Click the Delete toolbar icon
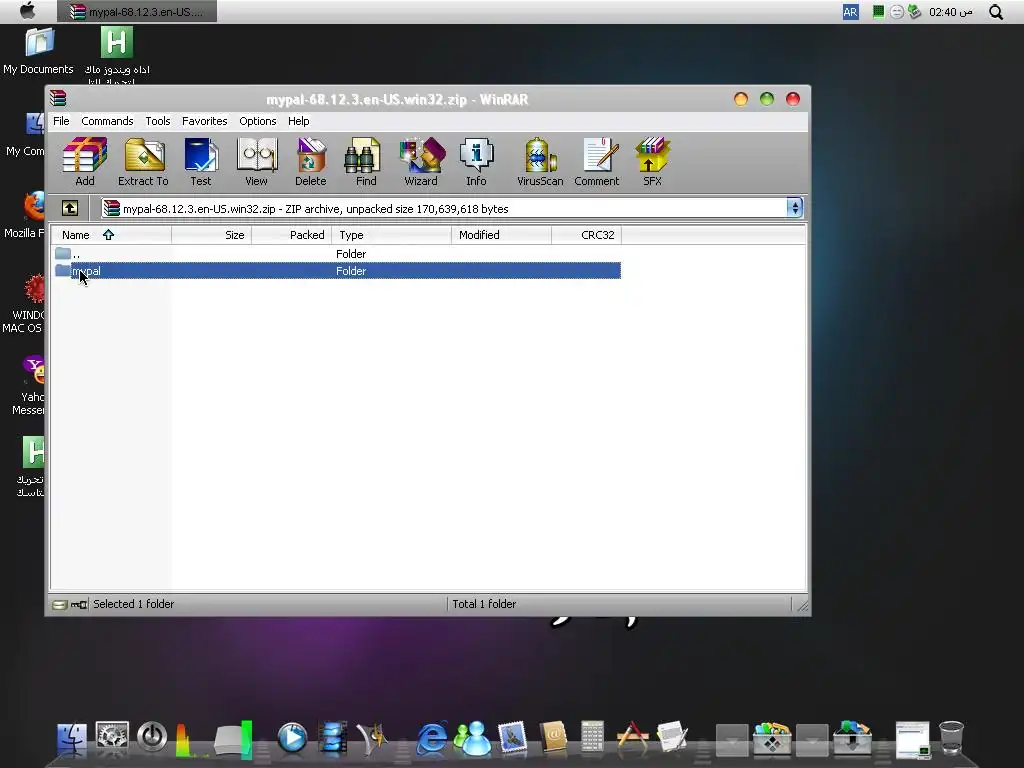 coord(310,162)
